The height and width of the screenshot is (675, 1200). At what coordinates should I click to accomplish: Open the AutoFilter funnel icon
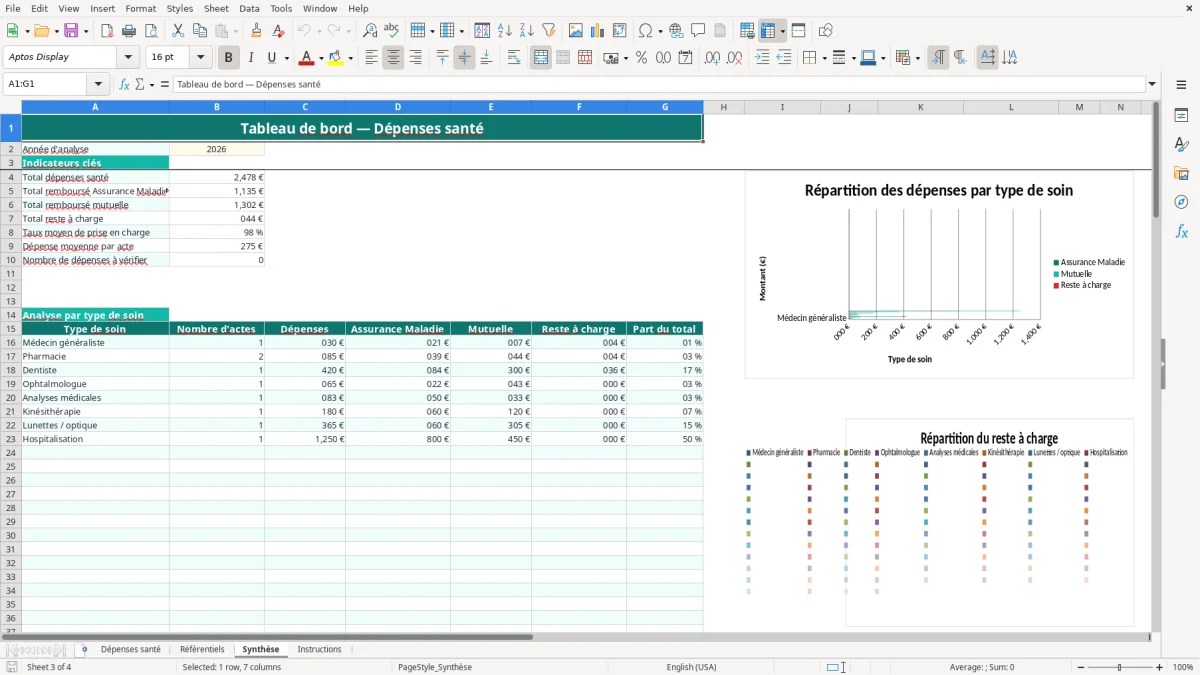[548, 31]
